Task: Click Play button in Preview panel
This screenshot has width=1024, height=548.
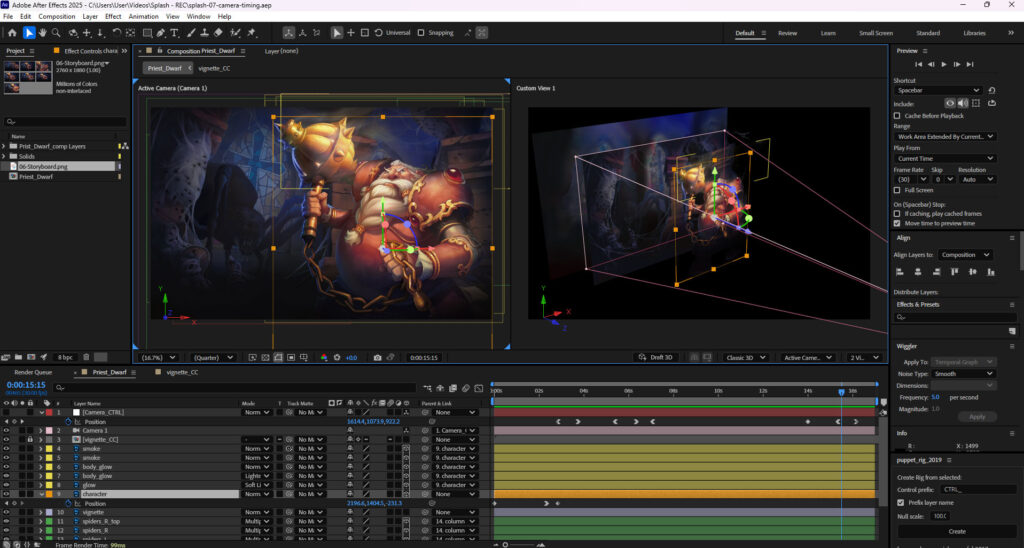Action: pyautogui.click(x=944, y=64)
